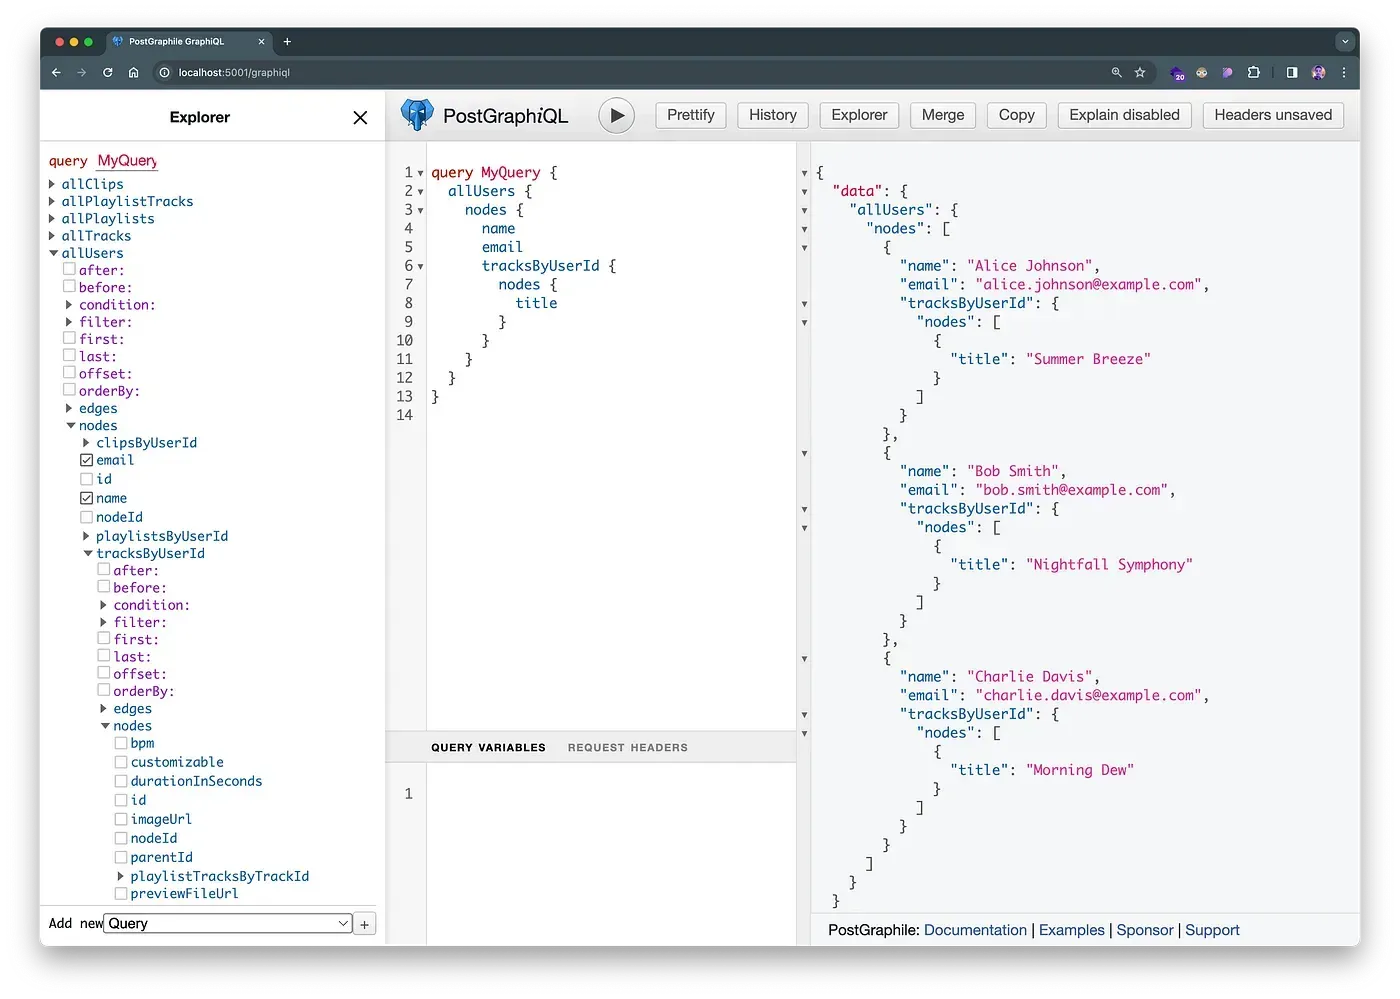The height and width of the screenshot is (999, 1400).
Task: Collapse the tracksByUserId node
Action: coord(88,554)
